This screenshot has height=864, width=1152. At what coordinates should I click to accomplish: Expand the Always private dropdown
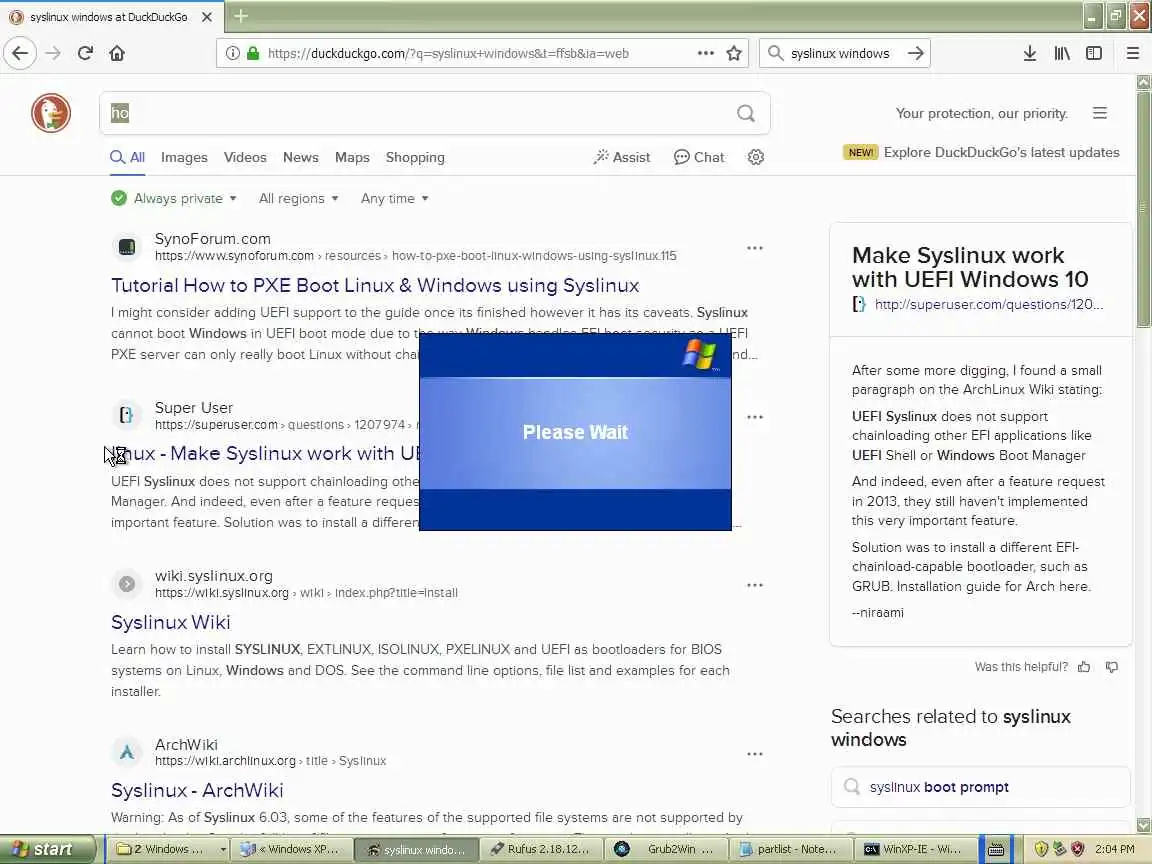tap(174, 198)
